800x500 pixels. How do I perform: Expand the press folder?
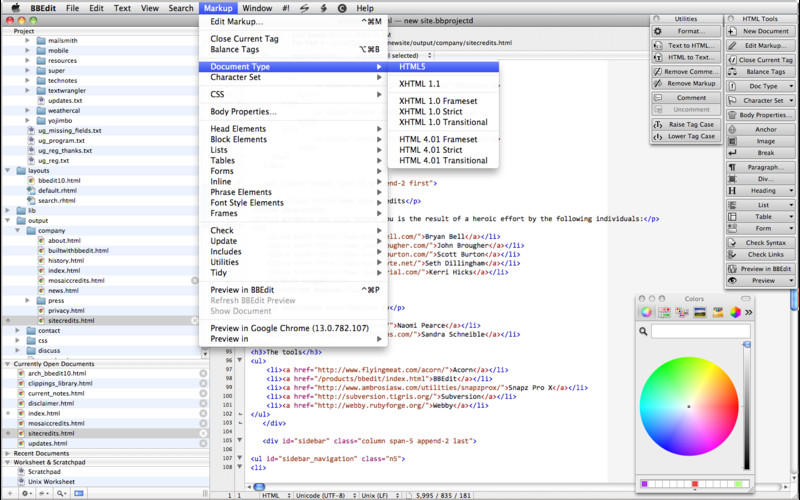click(28, 301)
